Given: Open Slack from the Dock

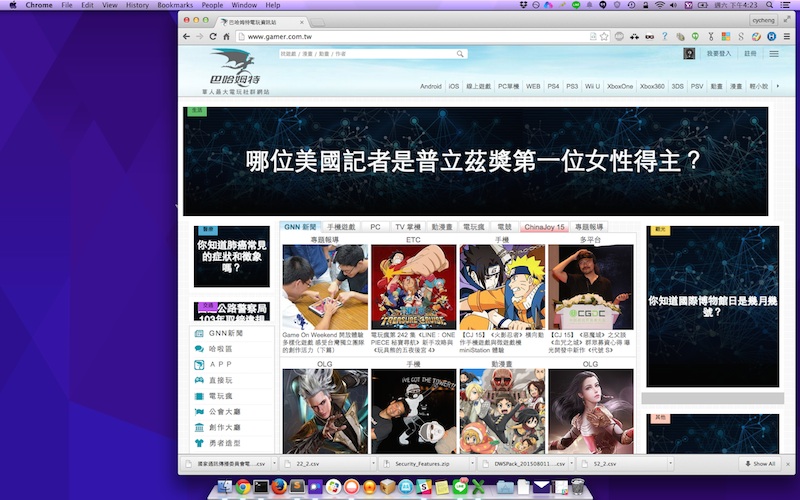Looking at the screenshot, I should [x=423, y=487].
